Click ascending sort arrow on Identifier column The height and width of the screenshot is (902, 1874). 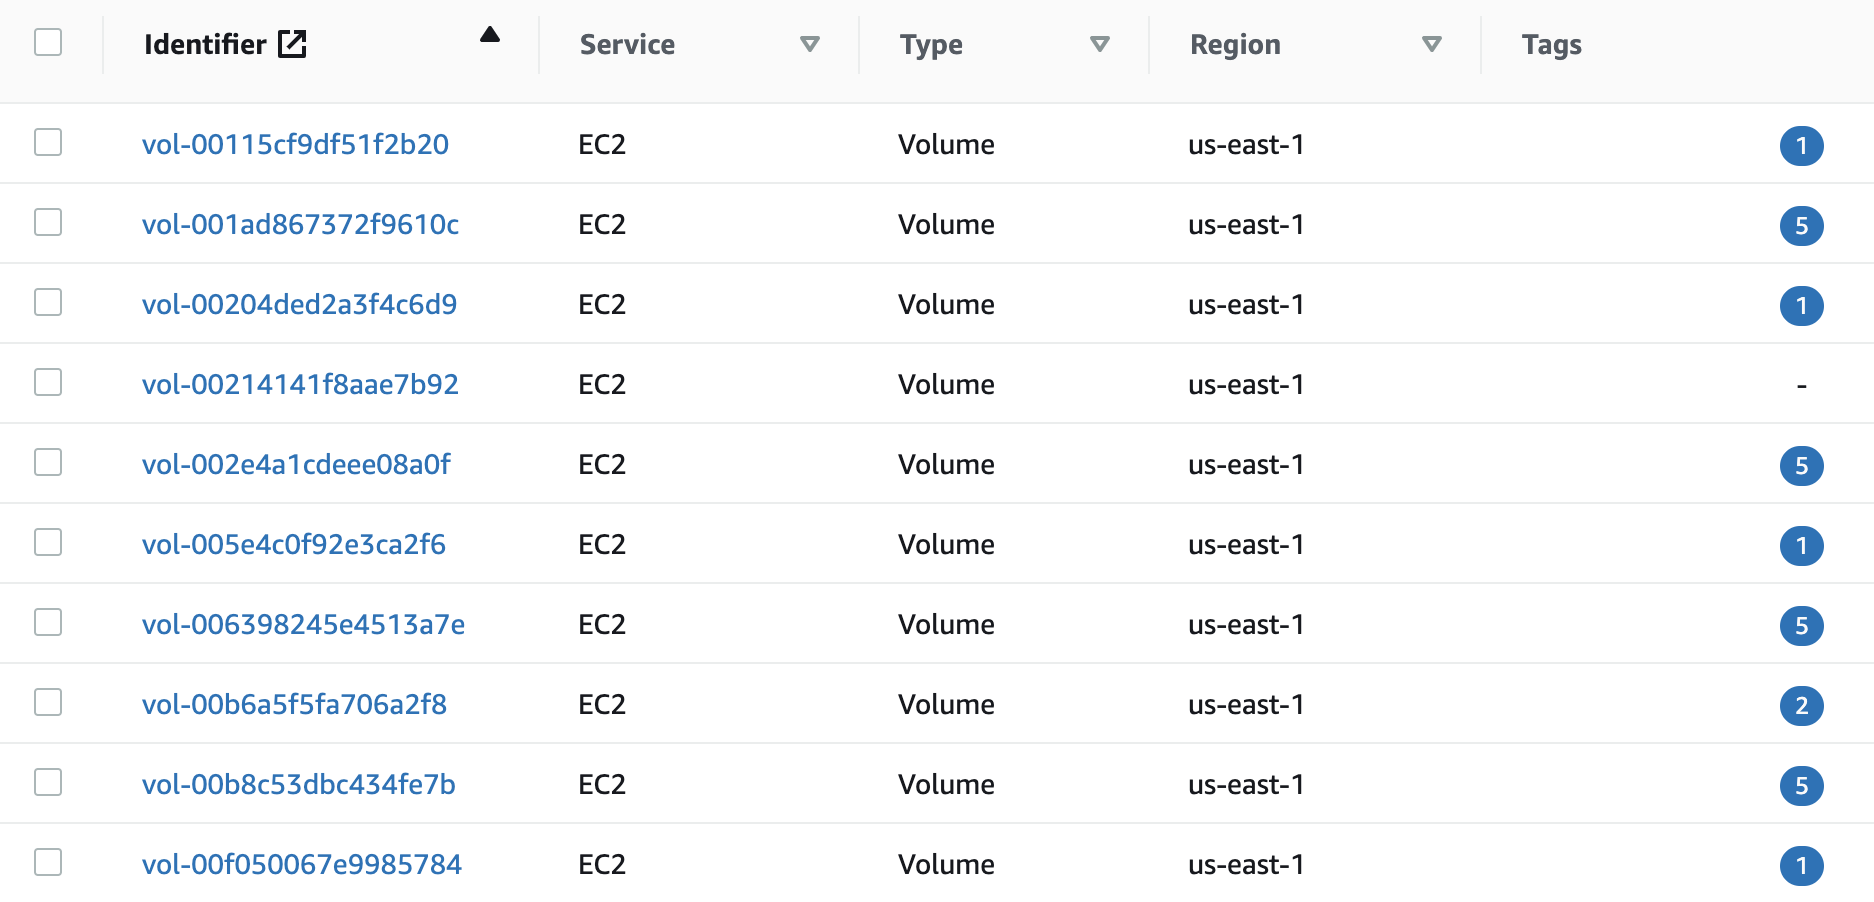(489, 35)
